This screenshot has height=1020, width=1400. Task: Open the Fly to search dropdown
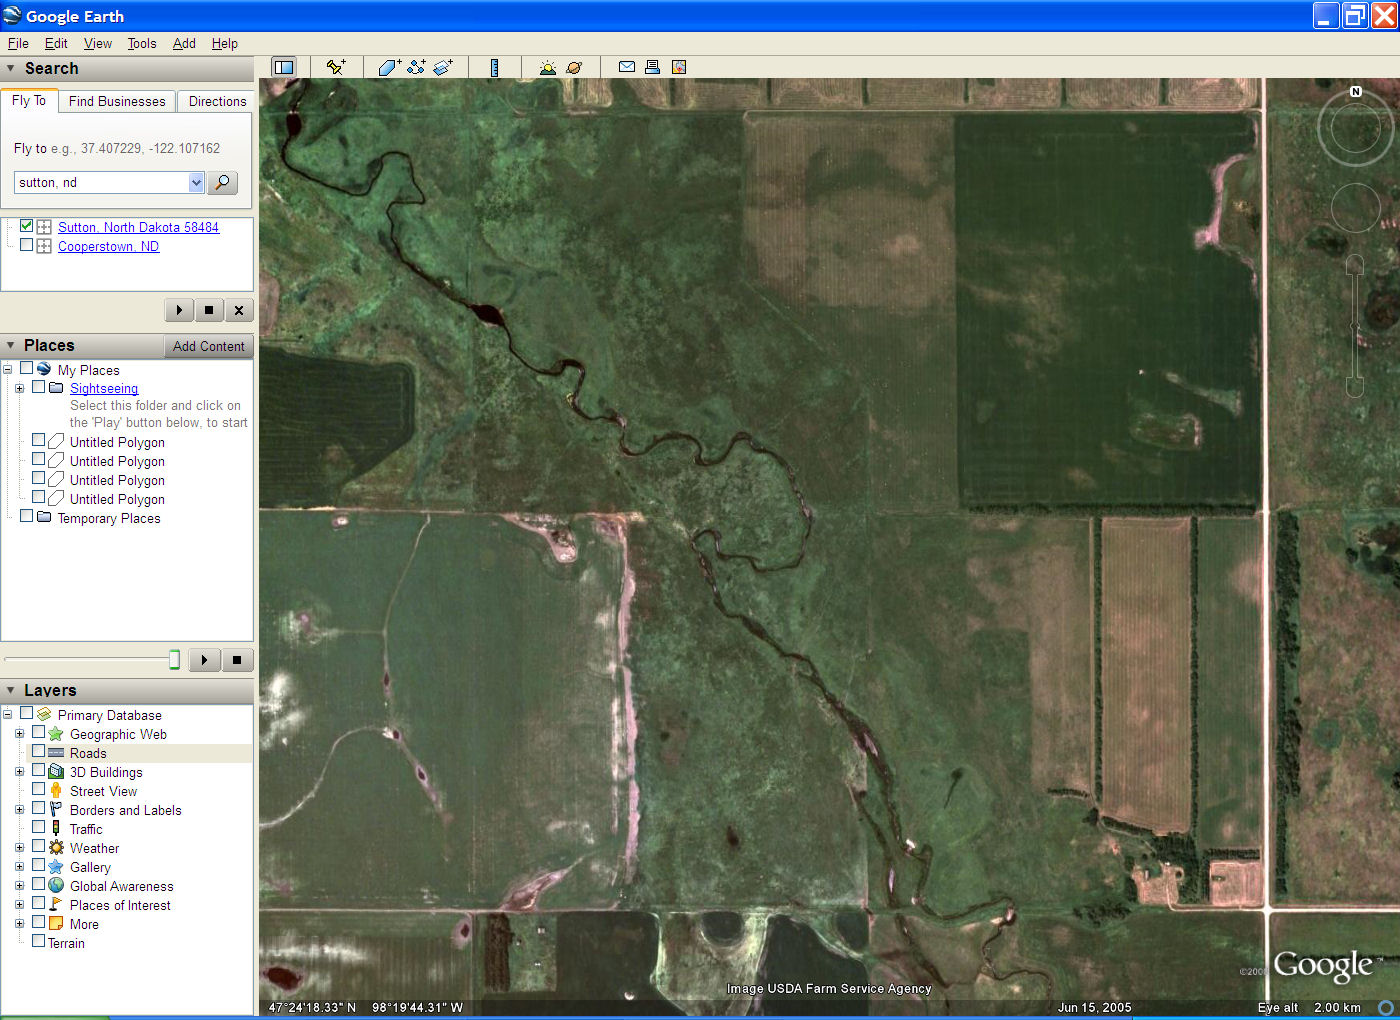coord(196,182)
